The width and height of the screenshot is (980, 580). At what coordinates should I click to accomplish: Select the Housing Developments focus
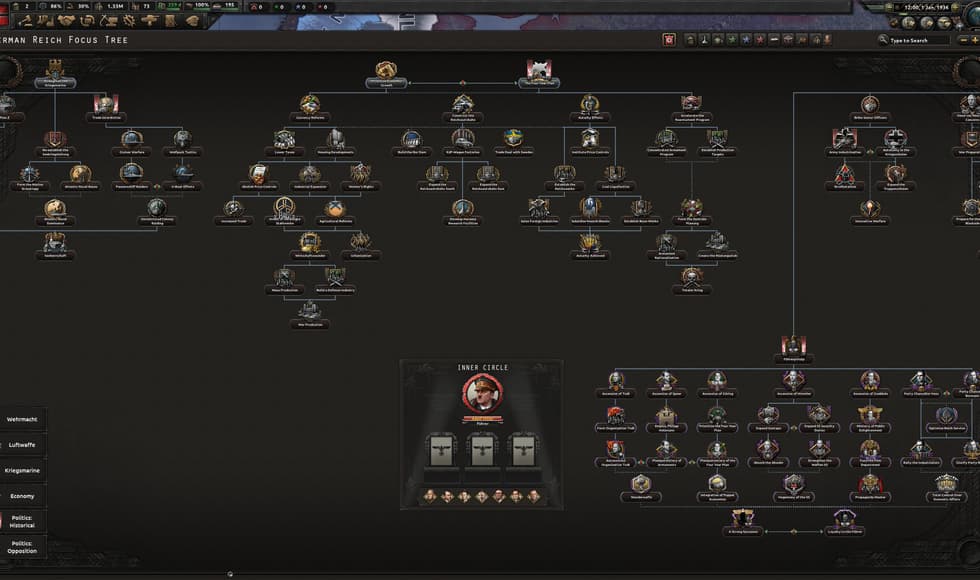[x=336, y=143]
